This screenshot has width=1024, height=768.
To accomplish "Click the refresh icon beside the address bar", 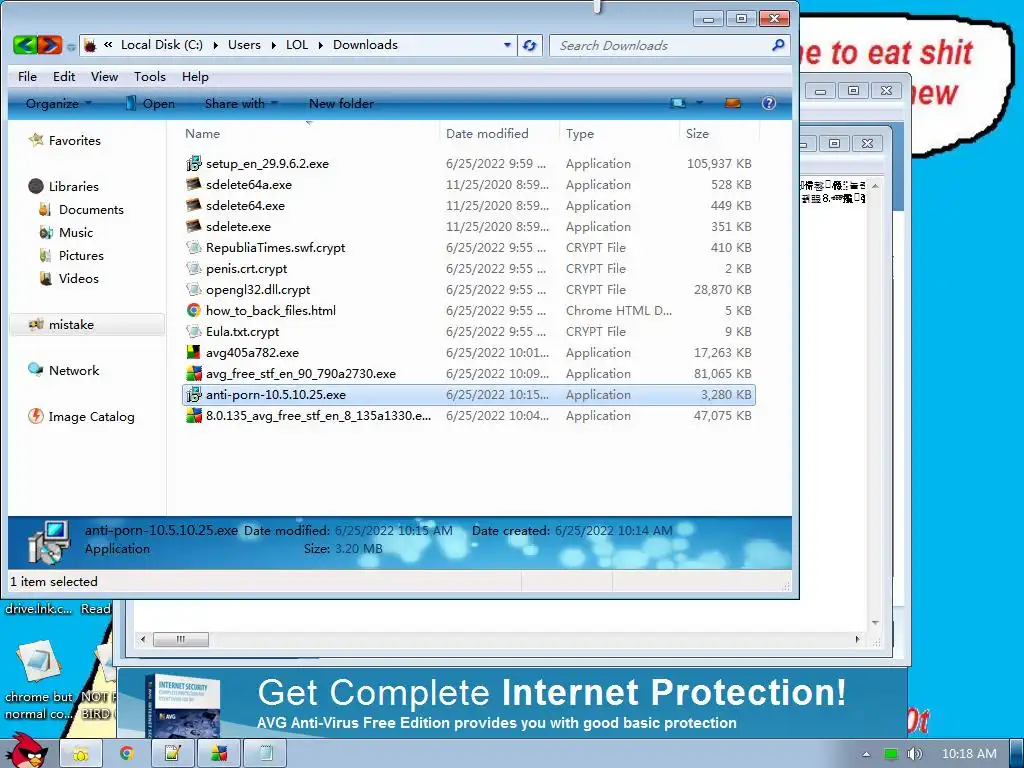I will (x=530, y=45).
